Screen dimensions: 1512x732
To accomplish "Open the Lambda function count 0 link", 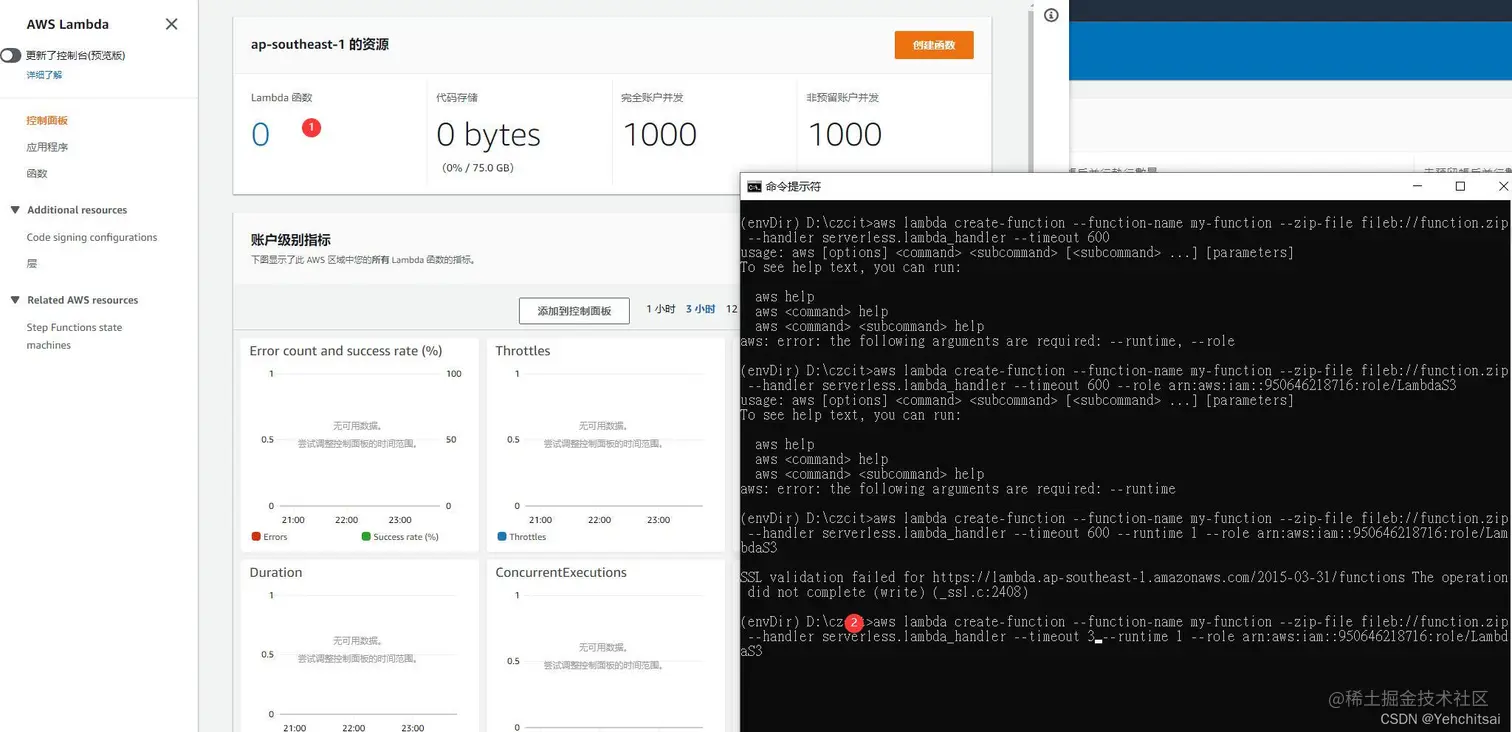I will (261, 135).
